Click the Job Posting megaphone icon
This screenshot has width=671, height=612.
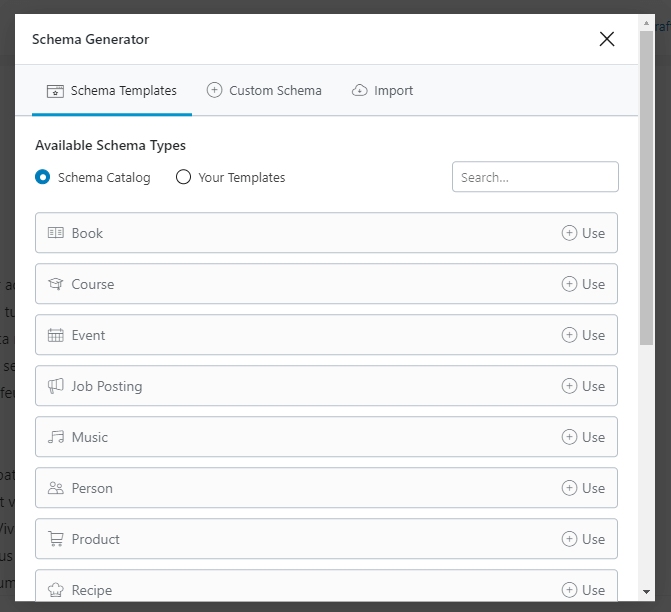(56, 386)
